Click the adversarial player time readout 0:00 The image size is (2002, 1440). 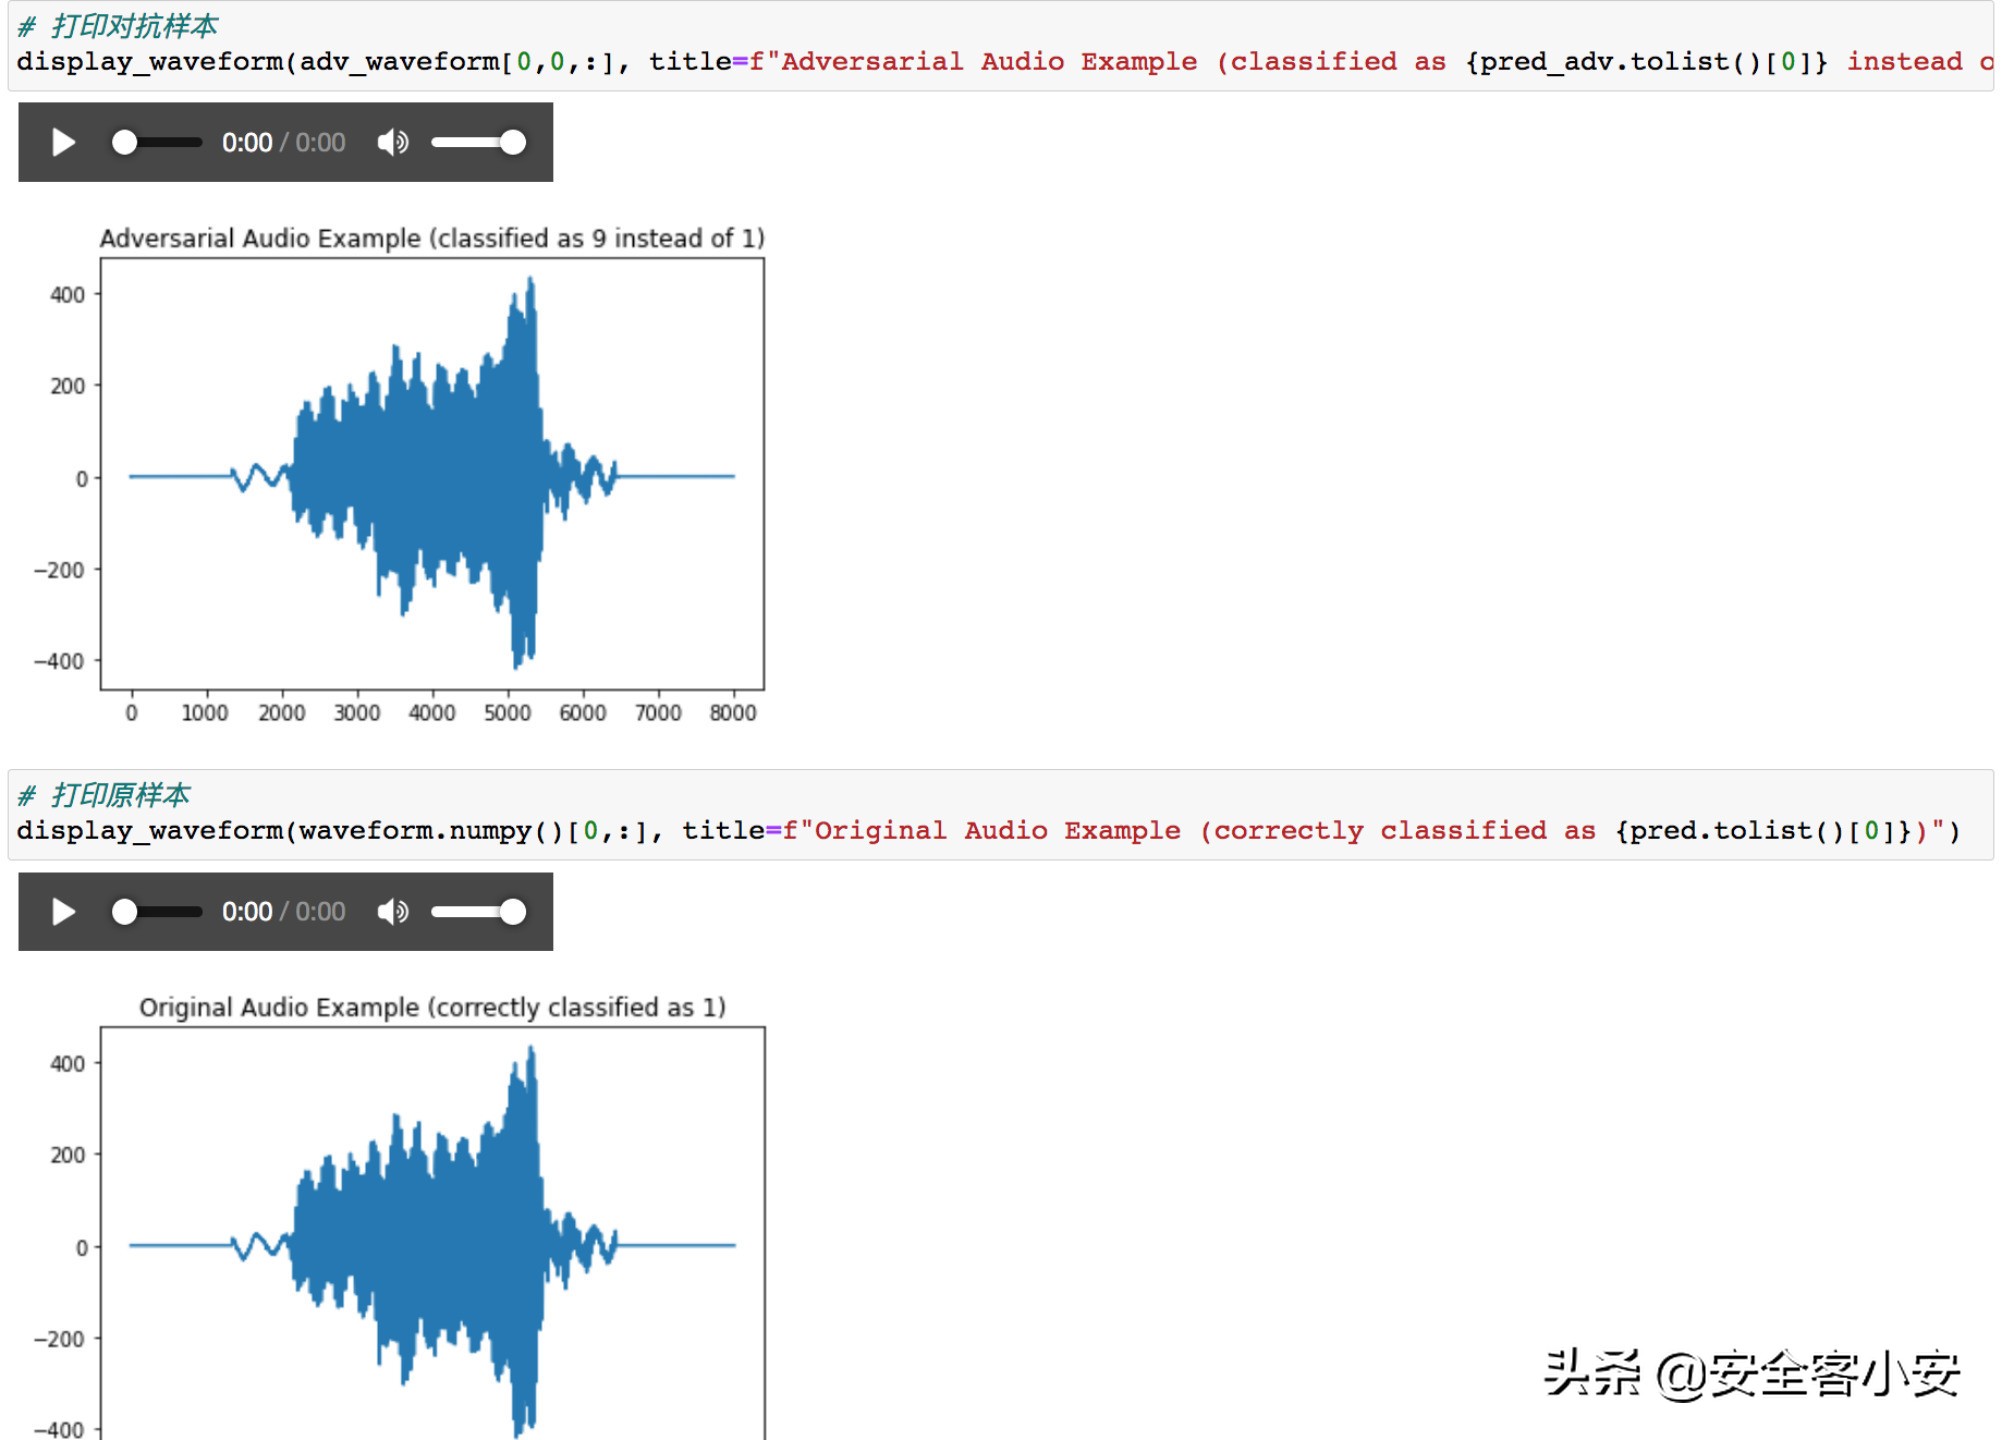pos(247,143)
